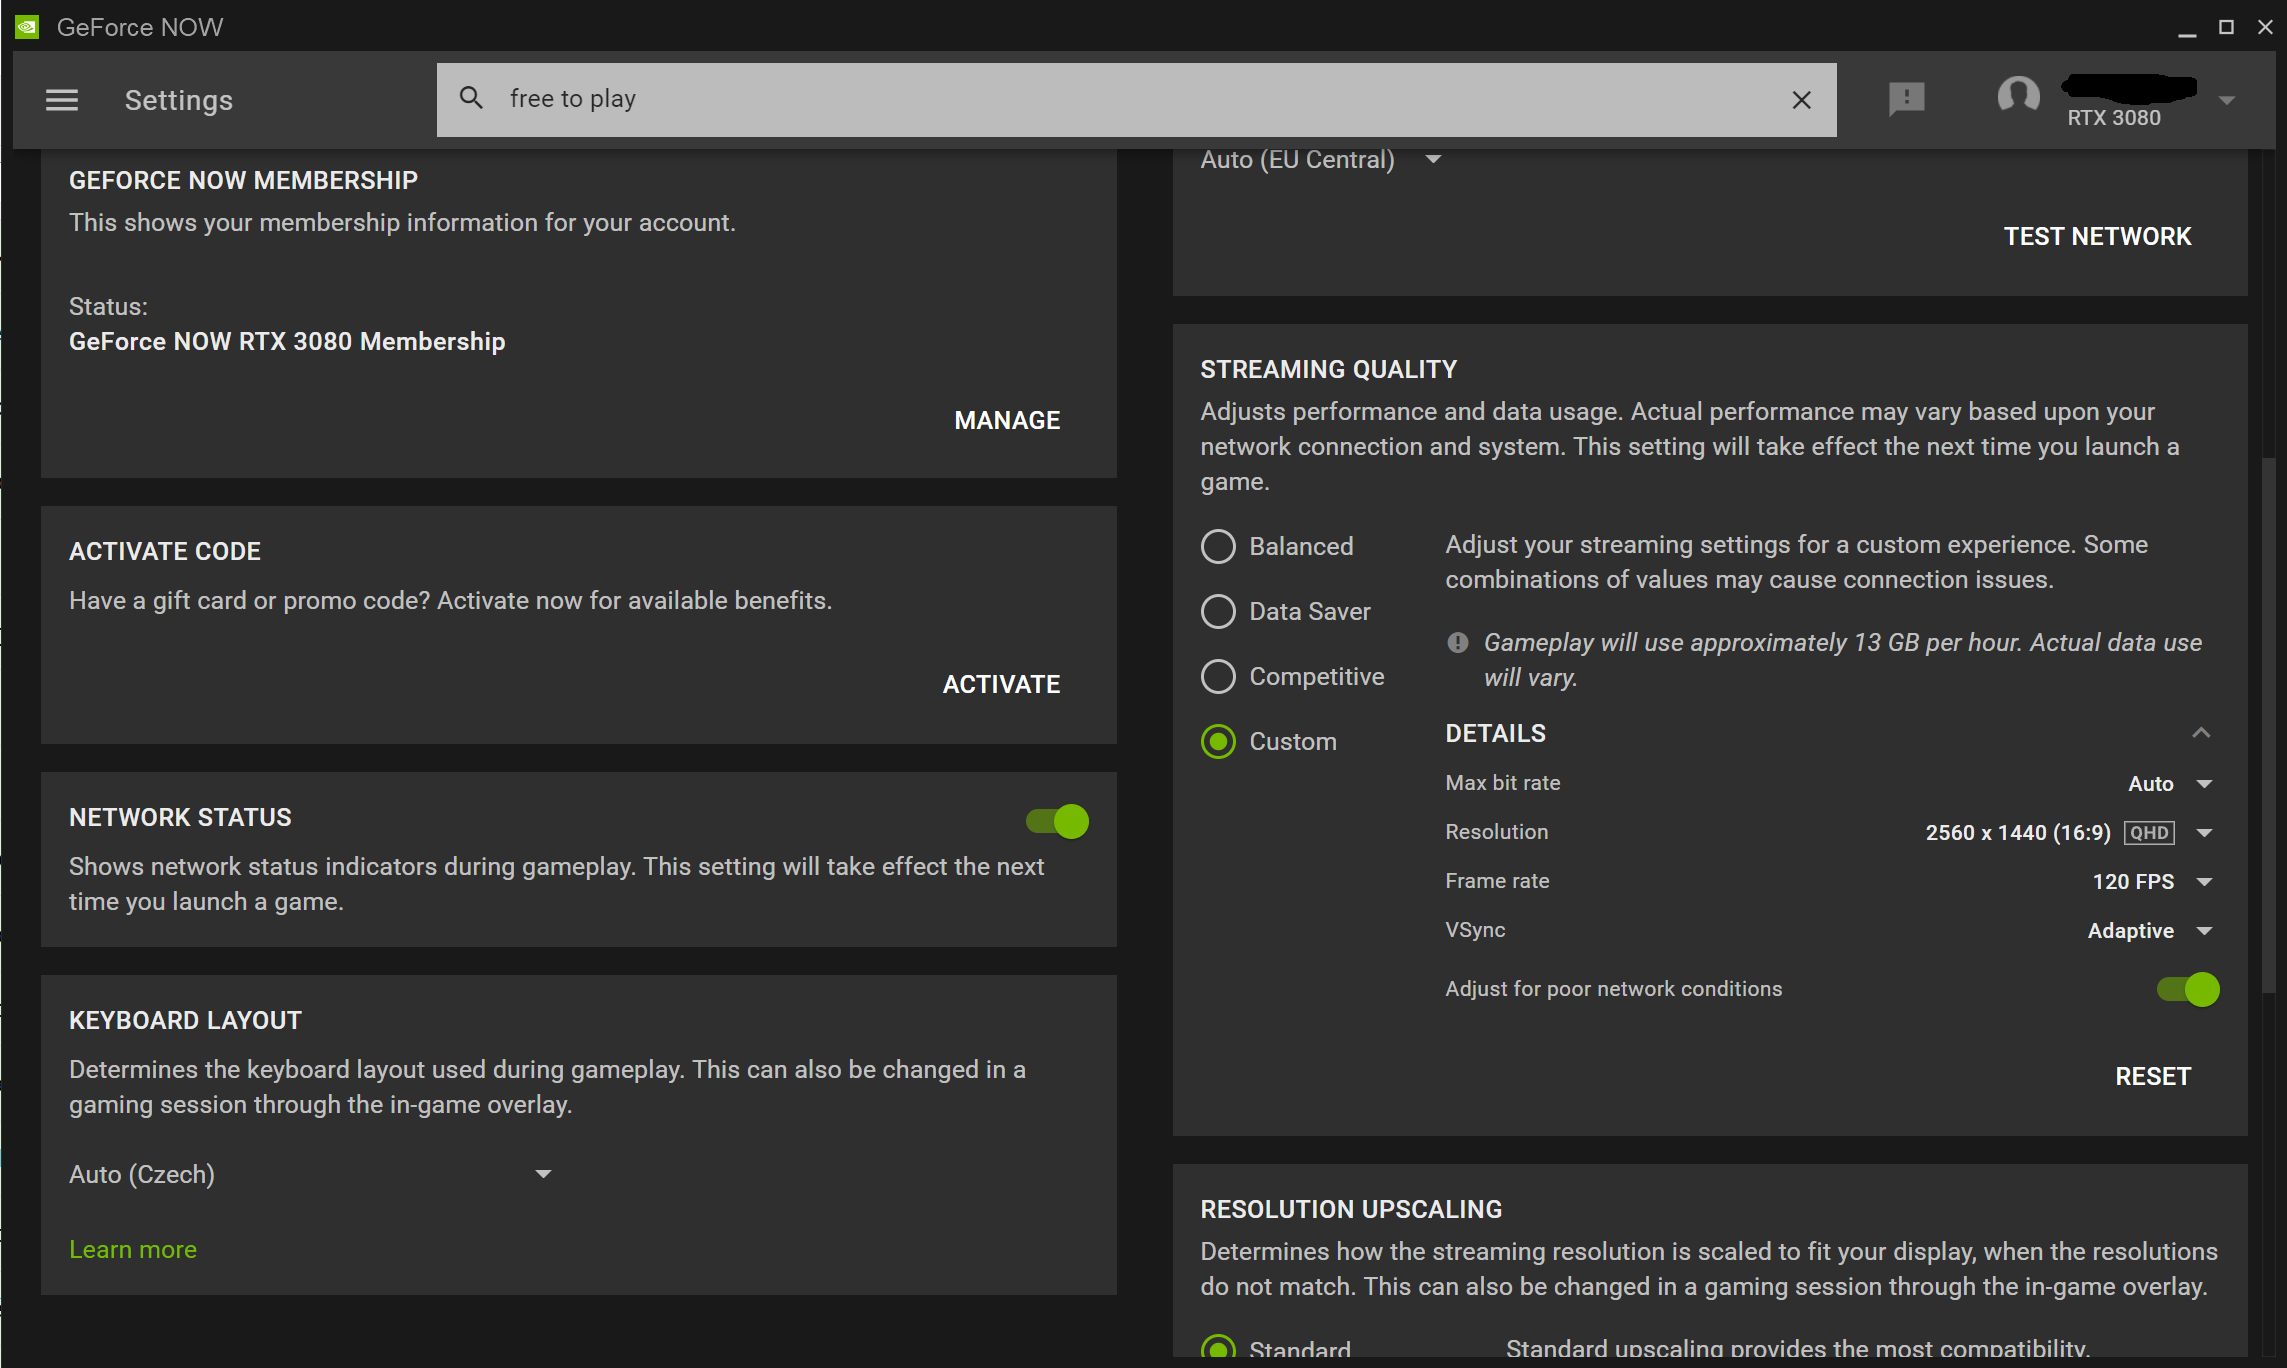Click the MANAGE membership button
2287x1368 pixels.
tap(1007, 420)
